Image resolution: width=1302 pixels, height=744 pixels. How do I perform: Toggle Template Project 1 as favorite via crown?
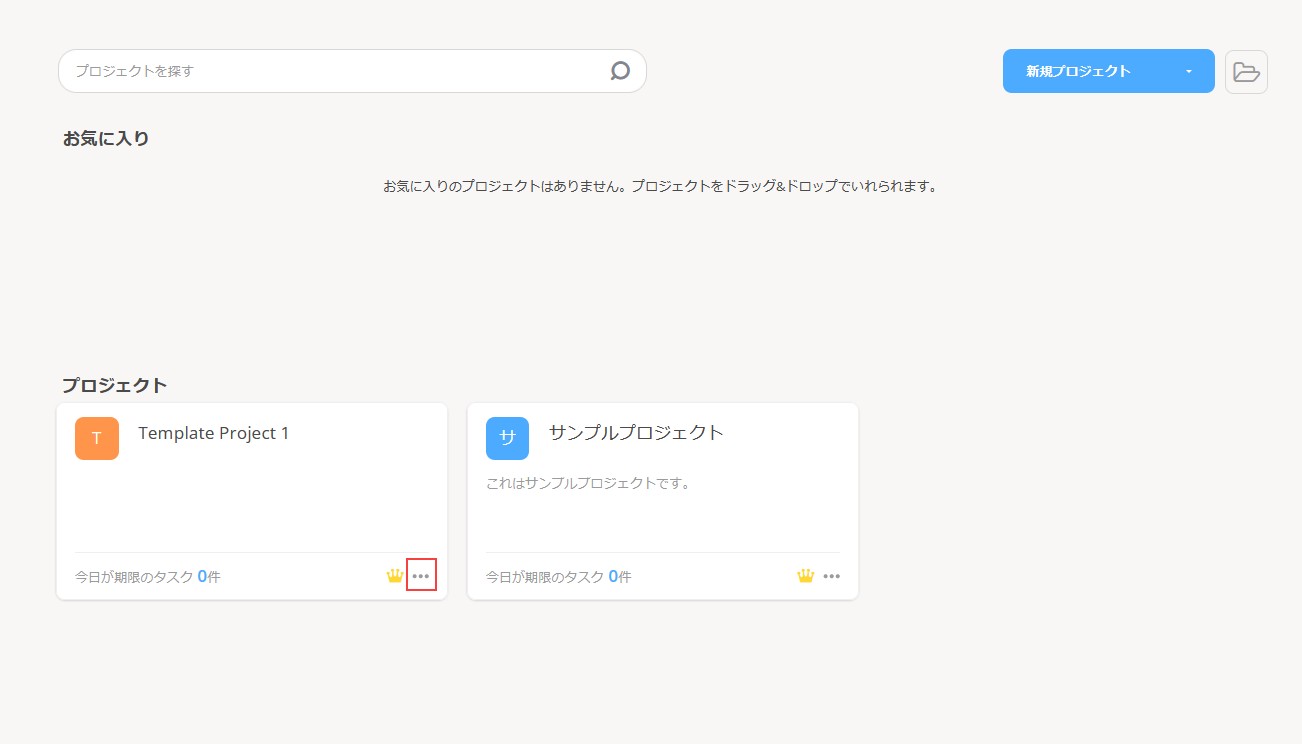point(394,575)
